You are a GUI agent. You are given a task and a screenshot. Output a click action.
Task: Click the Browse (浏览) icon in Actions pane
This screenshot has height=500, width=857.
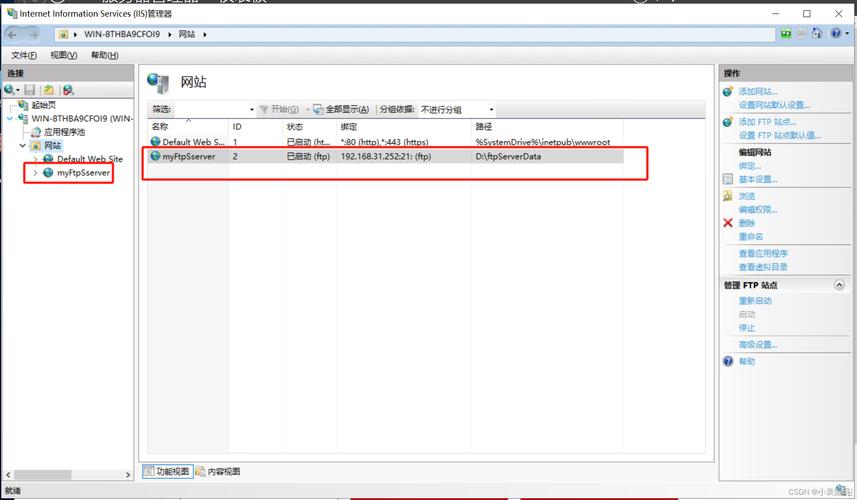[x=727, y=196]
